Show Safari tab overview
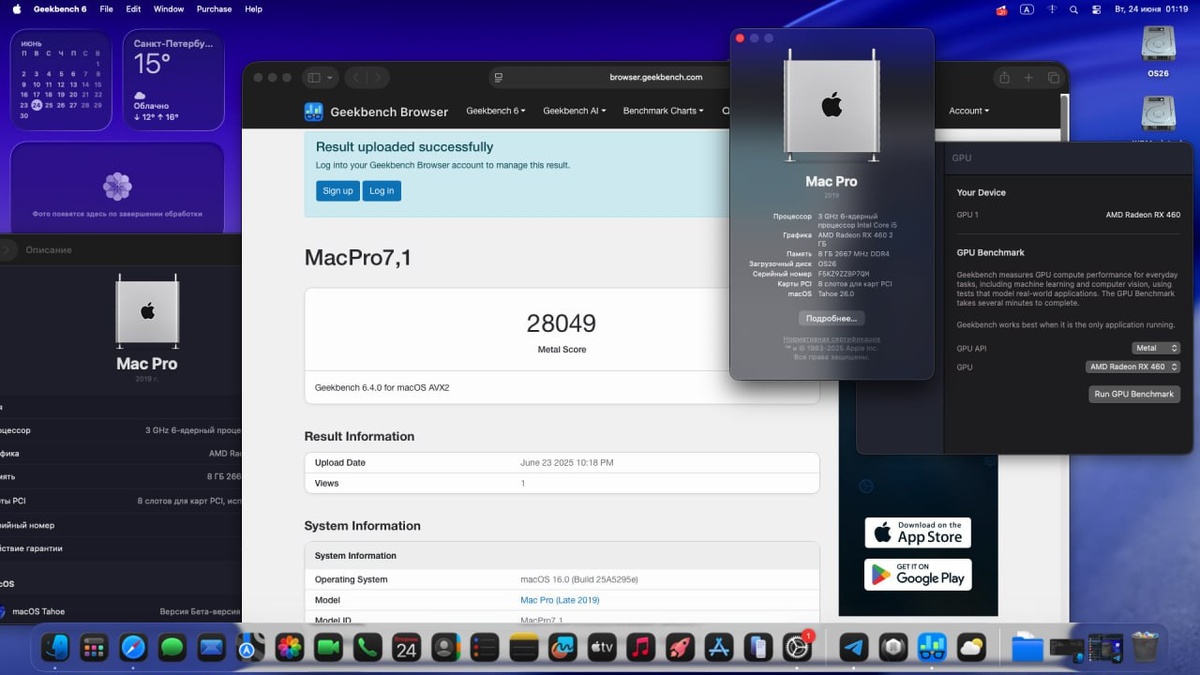 [1053, 77]
